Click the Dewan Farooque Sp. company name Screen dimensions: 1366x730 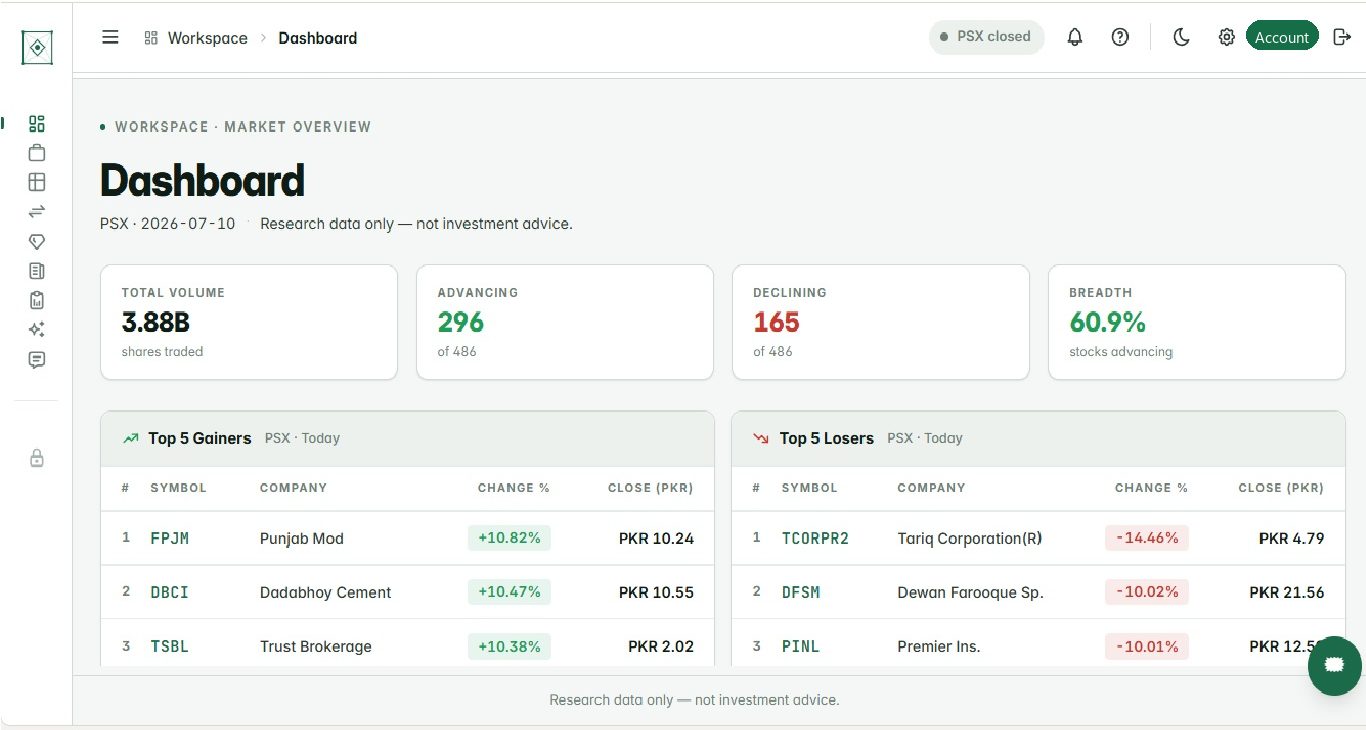click(971, 592)
